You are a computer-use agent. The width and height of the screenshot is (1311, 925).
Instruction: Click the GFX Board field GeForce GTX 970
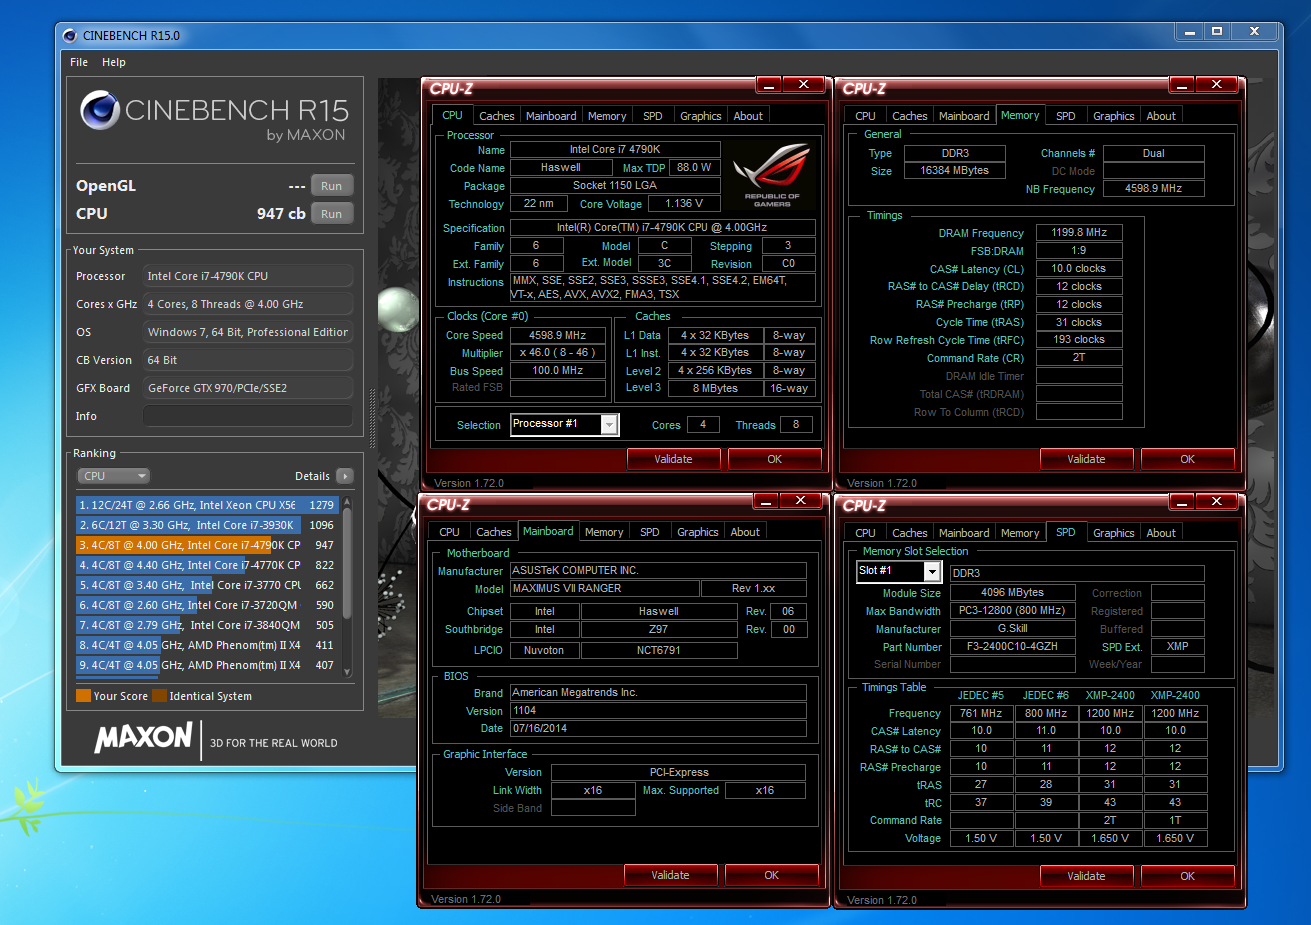248,388
